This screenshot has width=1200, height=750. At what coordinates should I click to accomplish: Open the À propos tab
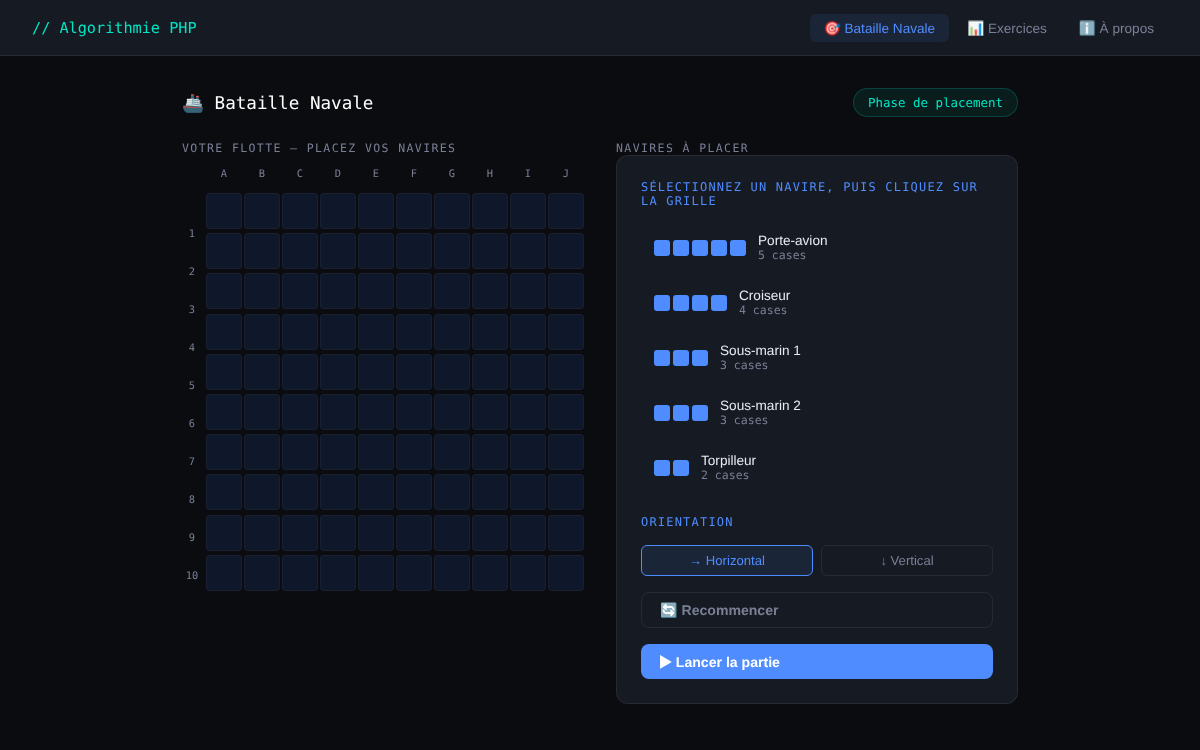click(x=1116, y=28)
